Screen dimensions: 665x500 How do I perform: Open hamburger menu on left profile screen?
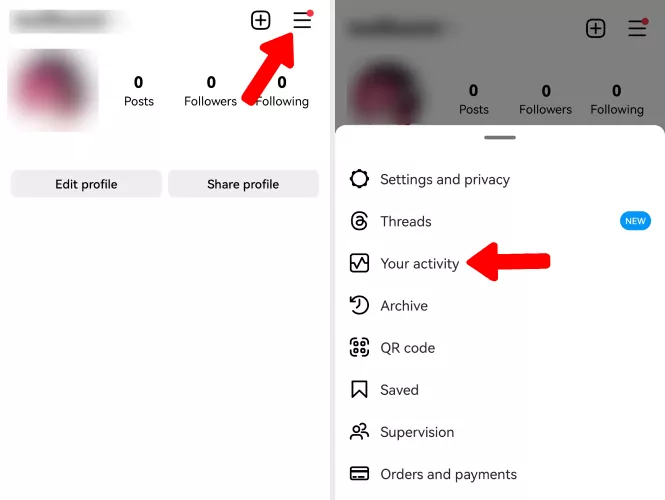point(302,20)
